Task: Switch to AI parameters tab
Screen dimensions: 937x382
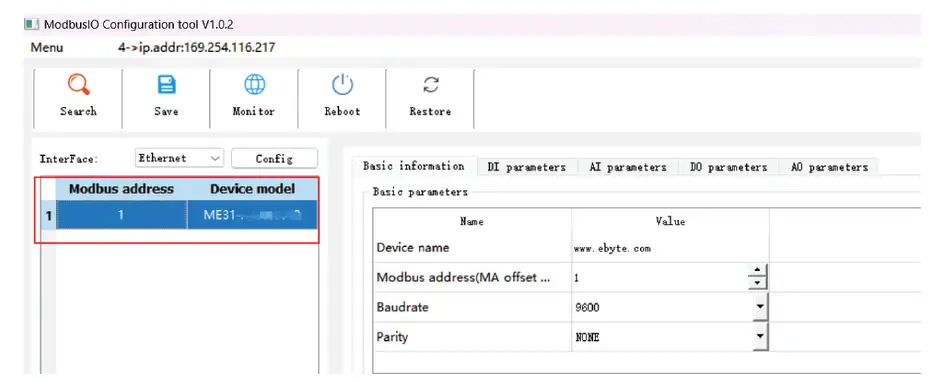Action: 627,167
